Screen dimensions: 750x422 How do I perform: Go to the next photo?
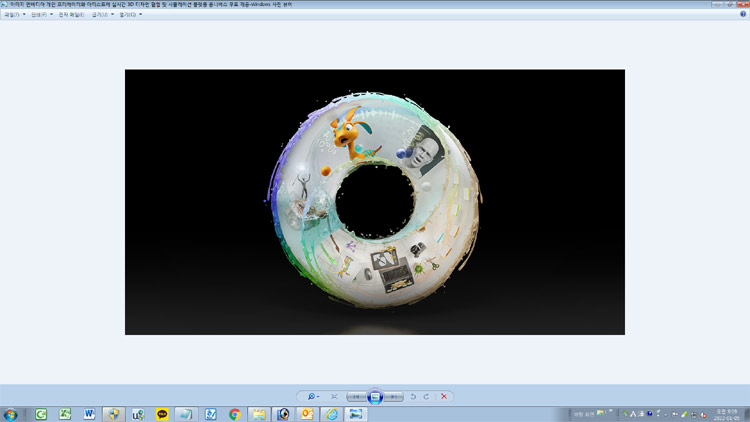[393, 397]
